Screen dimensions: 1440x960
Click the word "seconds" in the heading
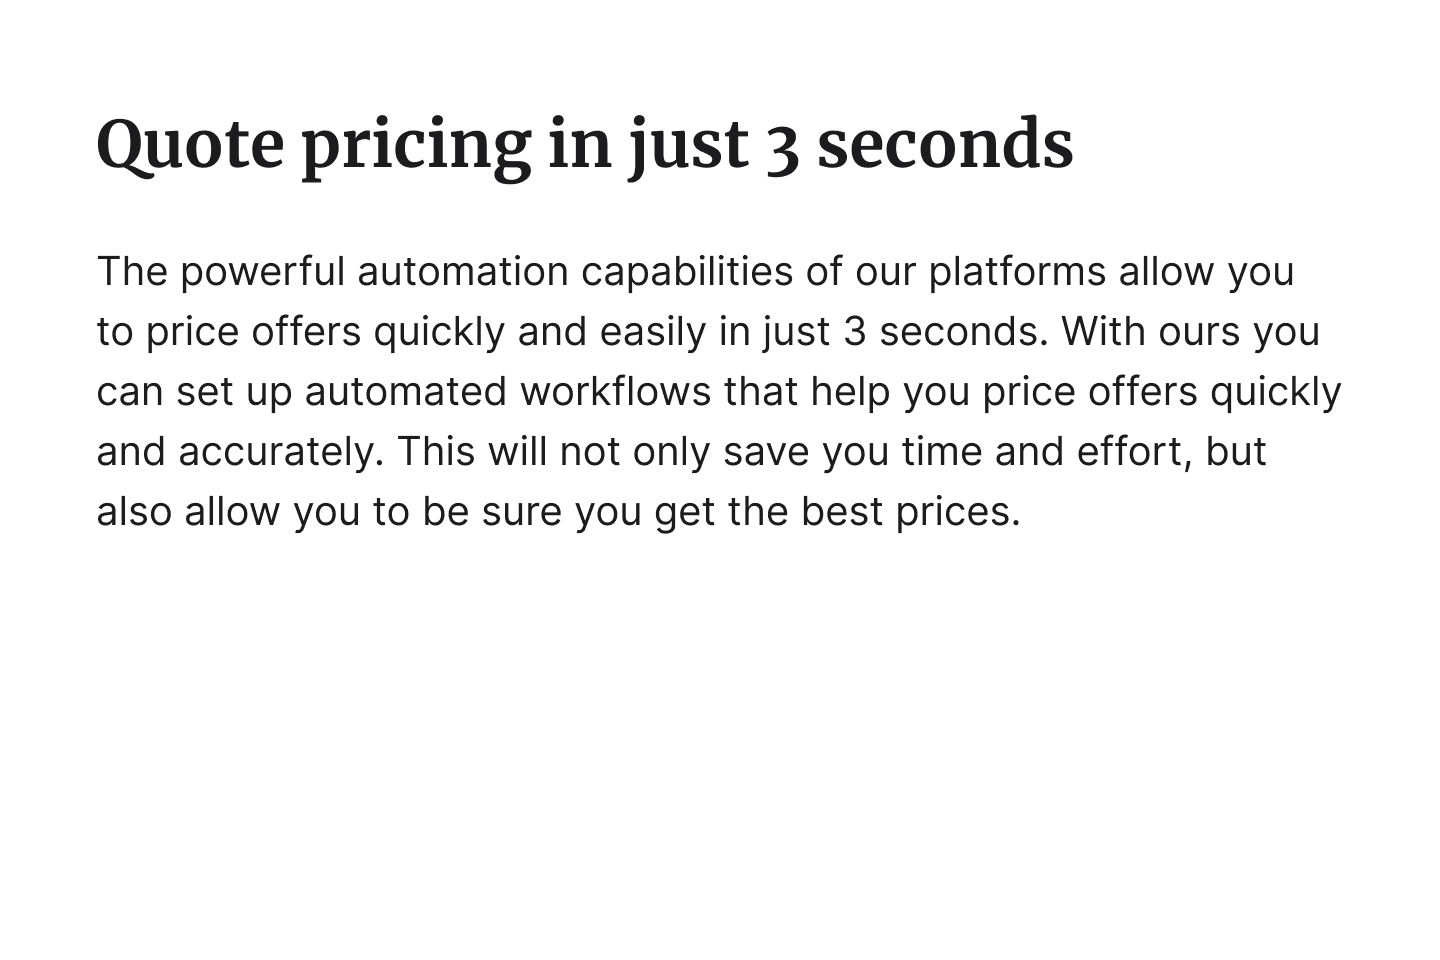point(945,145)
